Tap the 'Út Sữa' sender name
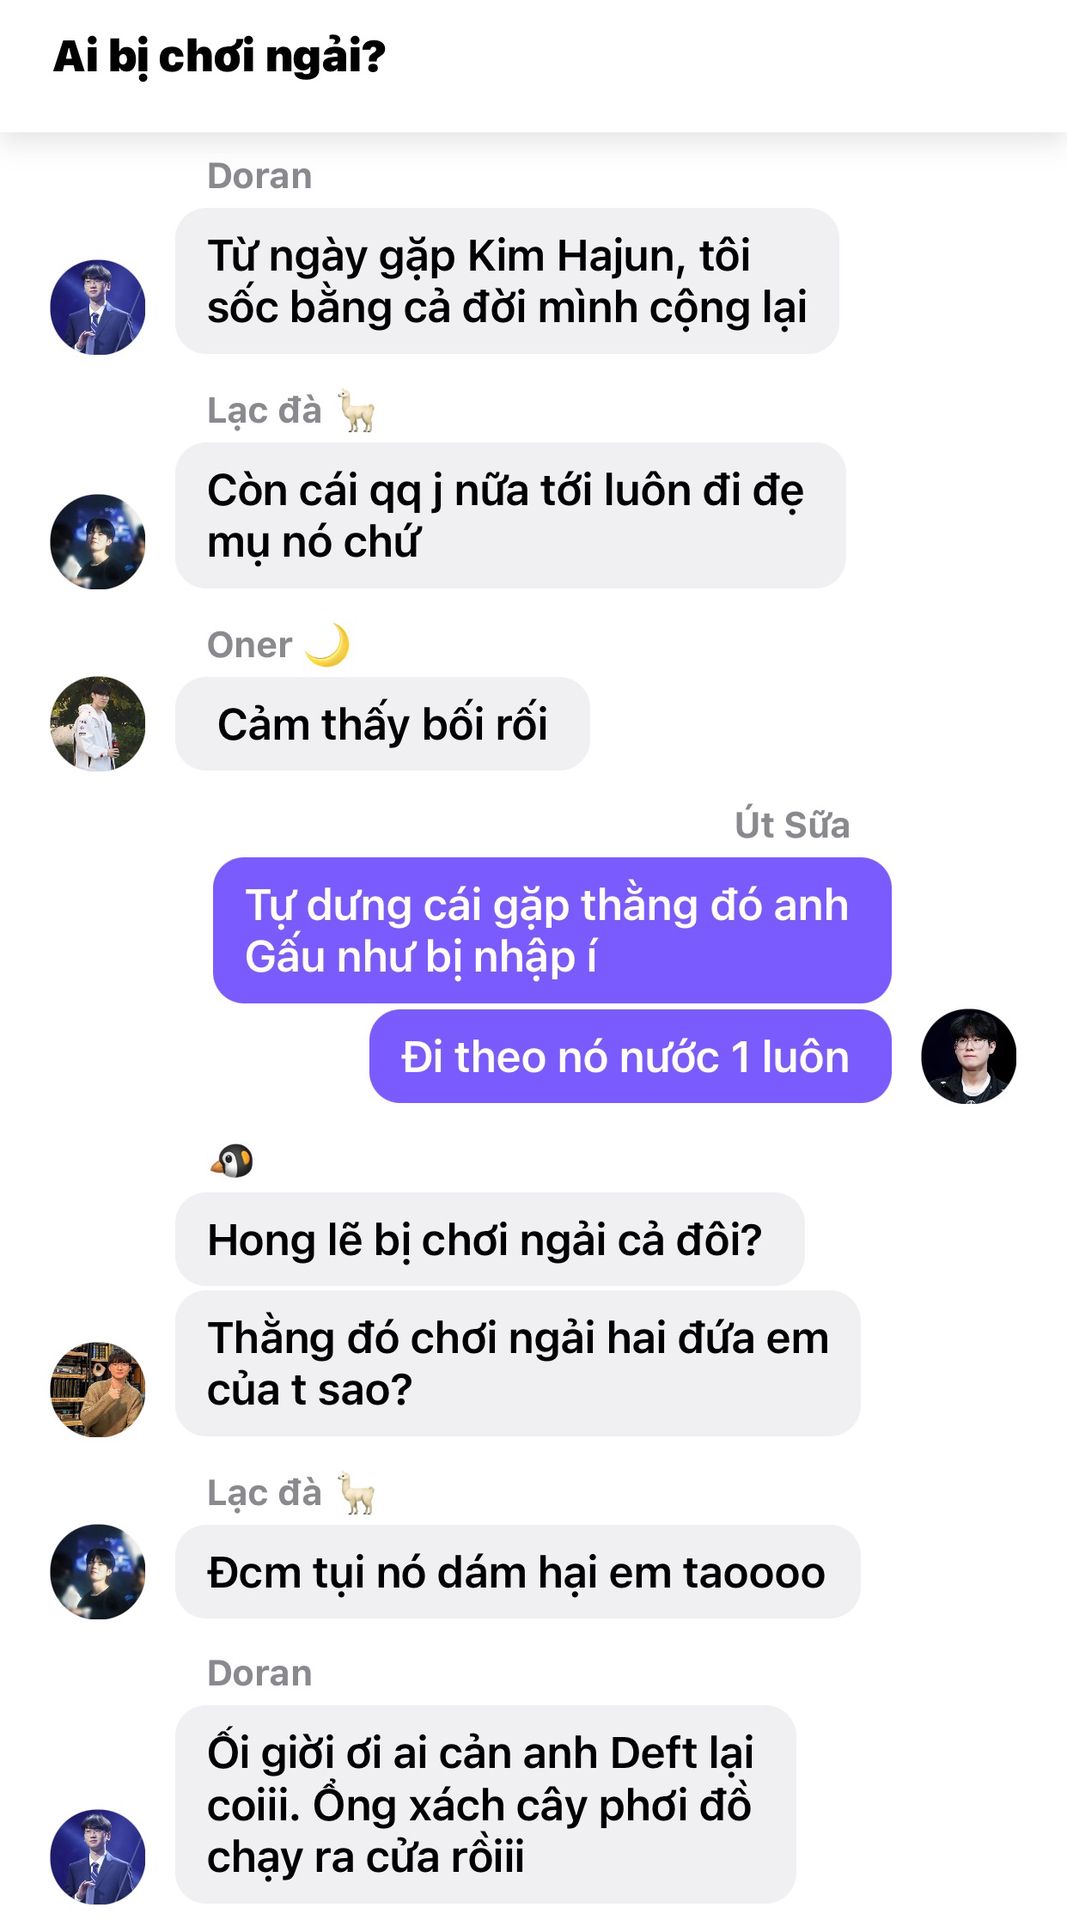The width and height of the screenshot is (1067, 1920). click(x=792, y=825)
